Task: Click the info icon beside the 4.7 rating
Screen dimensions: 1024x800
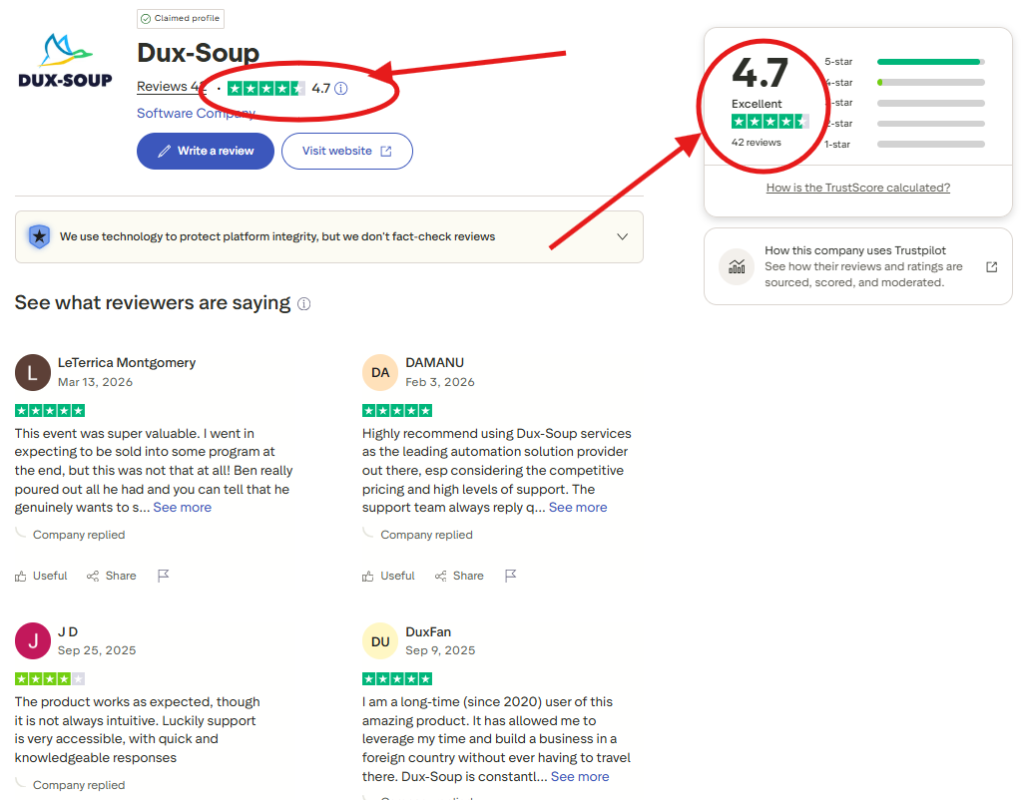Action: coord(340,88)
